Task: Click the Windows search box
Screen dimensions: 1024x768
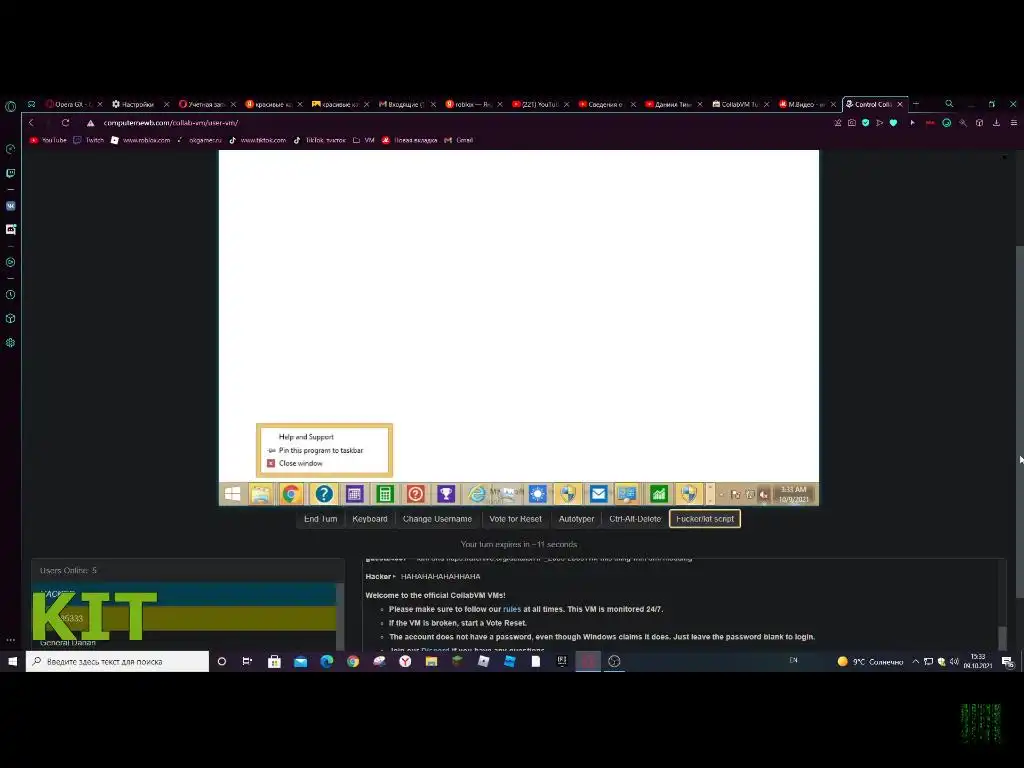Action: (118, 662)
